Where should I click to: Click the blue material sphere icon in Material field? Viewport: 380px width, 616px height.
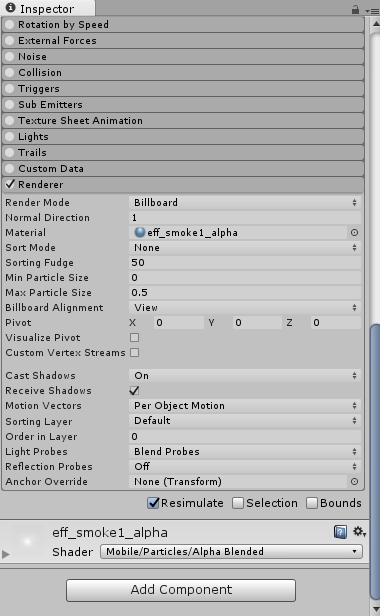(x=140, y=232)
